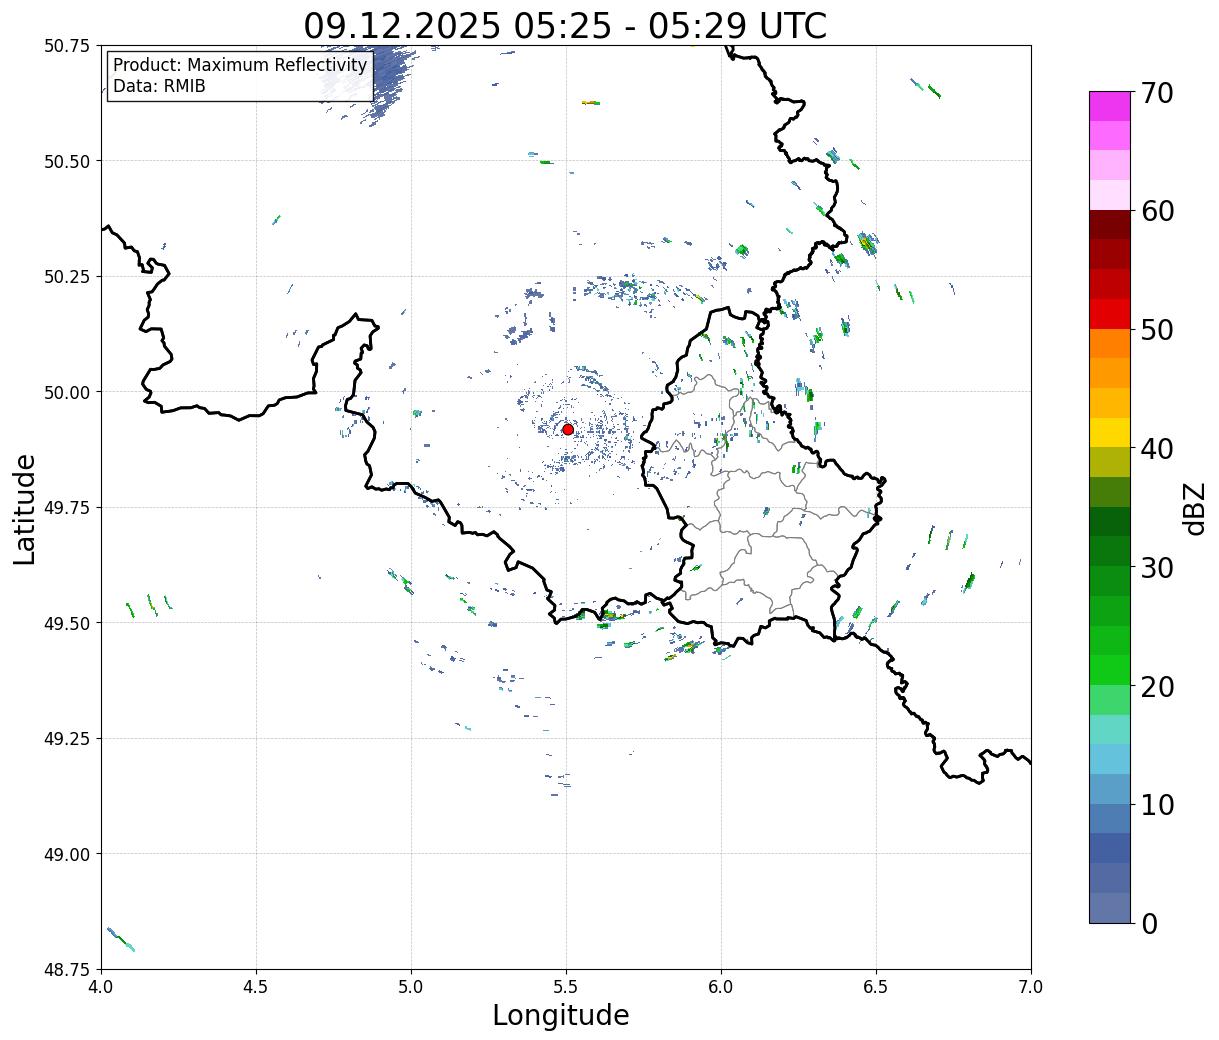Click the magenta swatch atop the colorbar
Screen dimensions: 1219x1040
click(1110, 106)
